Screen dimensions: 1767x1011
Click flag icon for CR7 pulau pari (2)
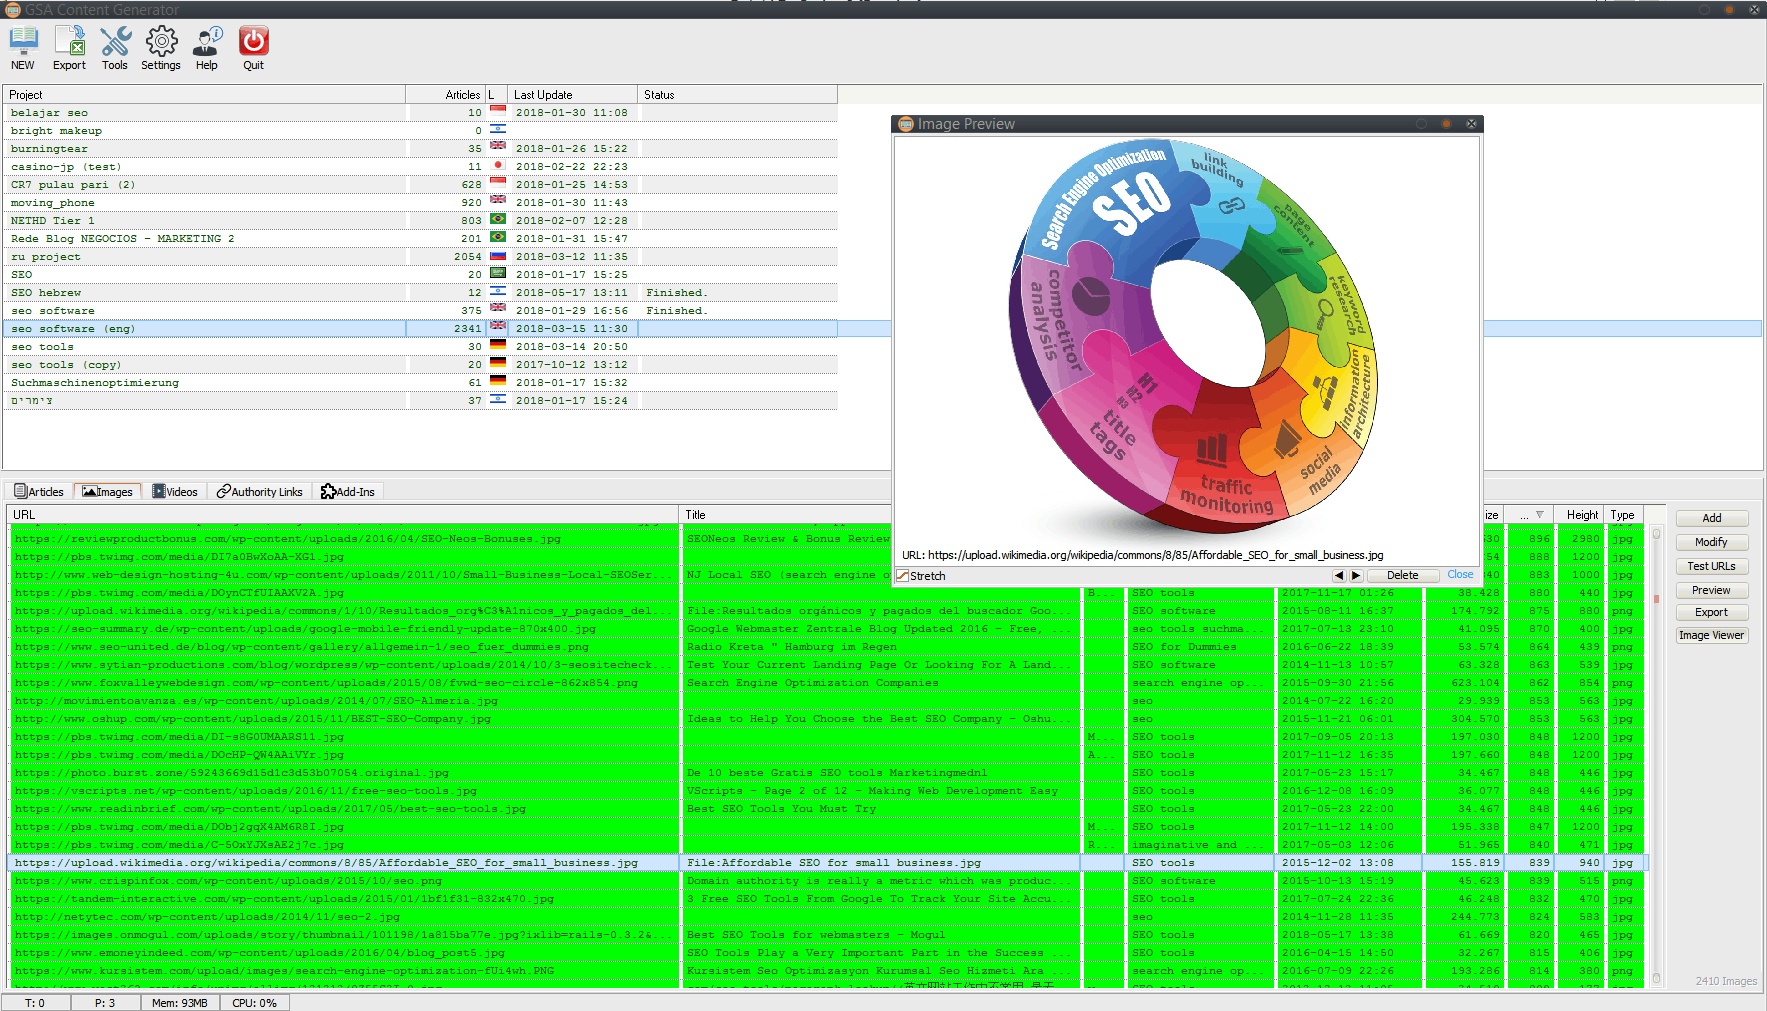(x=498, y=183)
